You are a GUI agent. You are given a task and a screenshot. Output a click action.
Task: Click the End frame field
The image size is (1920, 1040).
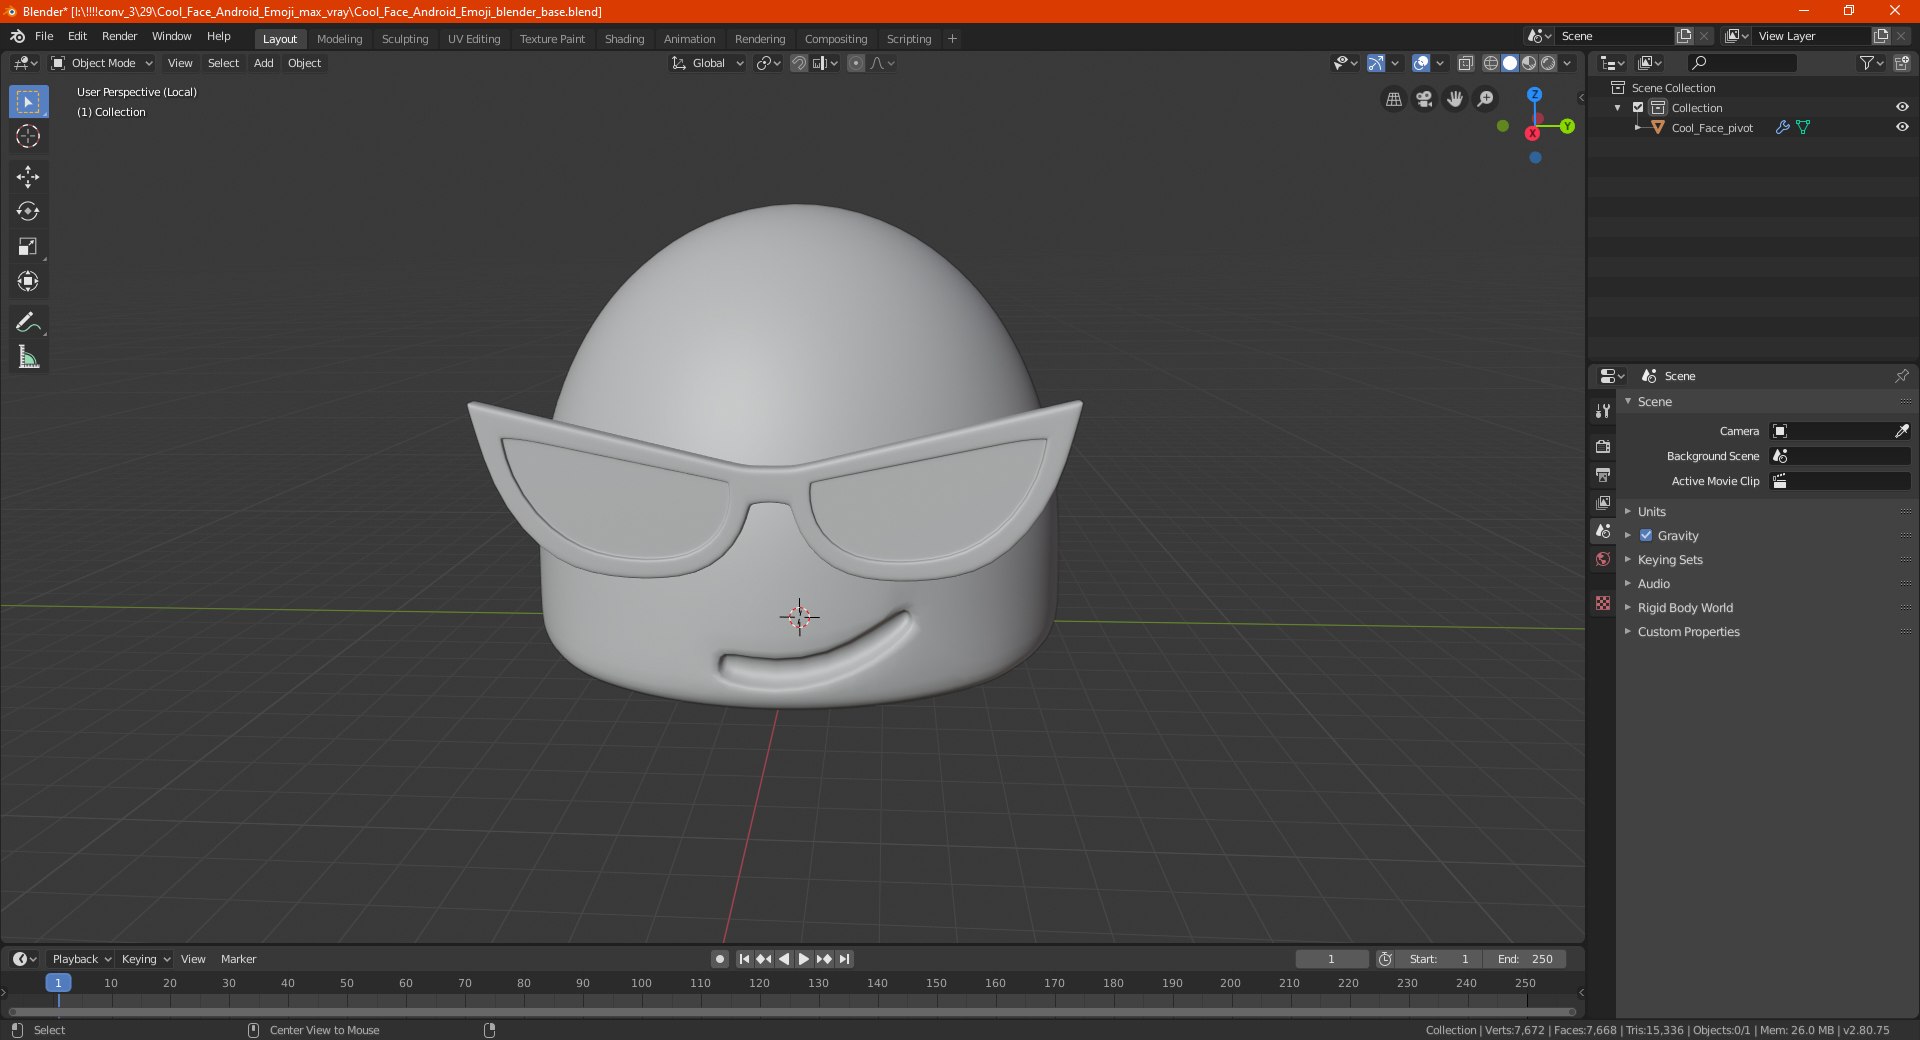pos(1524,959)
